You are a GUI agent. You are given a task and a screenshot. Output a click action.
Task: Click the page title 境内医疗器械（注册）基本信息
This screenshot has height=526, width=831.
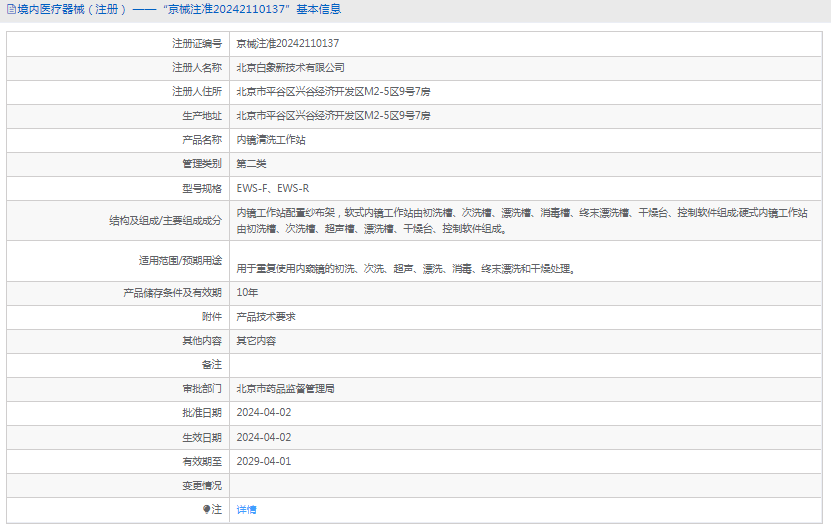click(179, 9)
